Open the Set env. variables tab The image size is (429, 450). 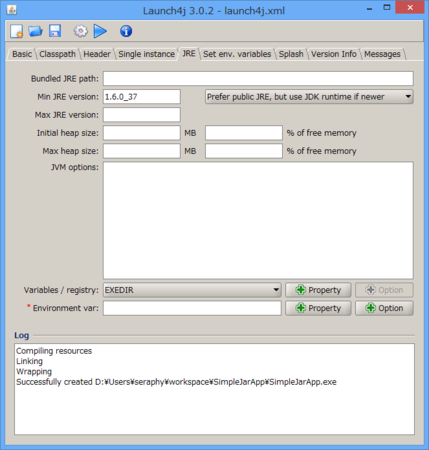point(237,54)
